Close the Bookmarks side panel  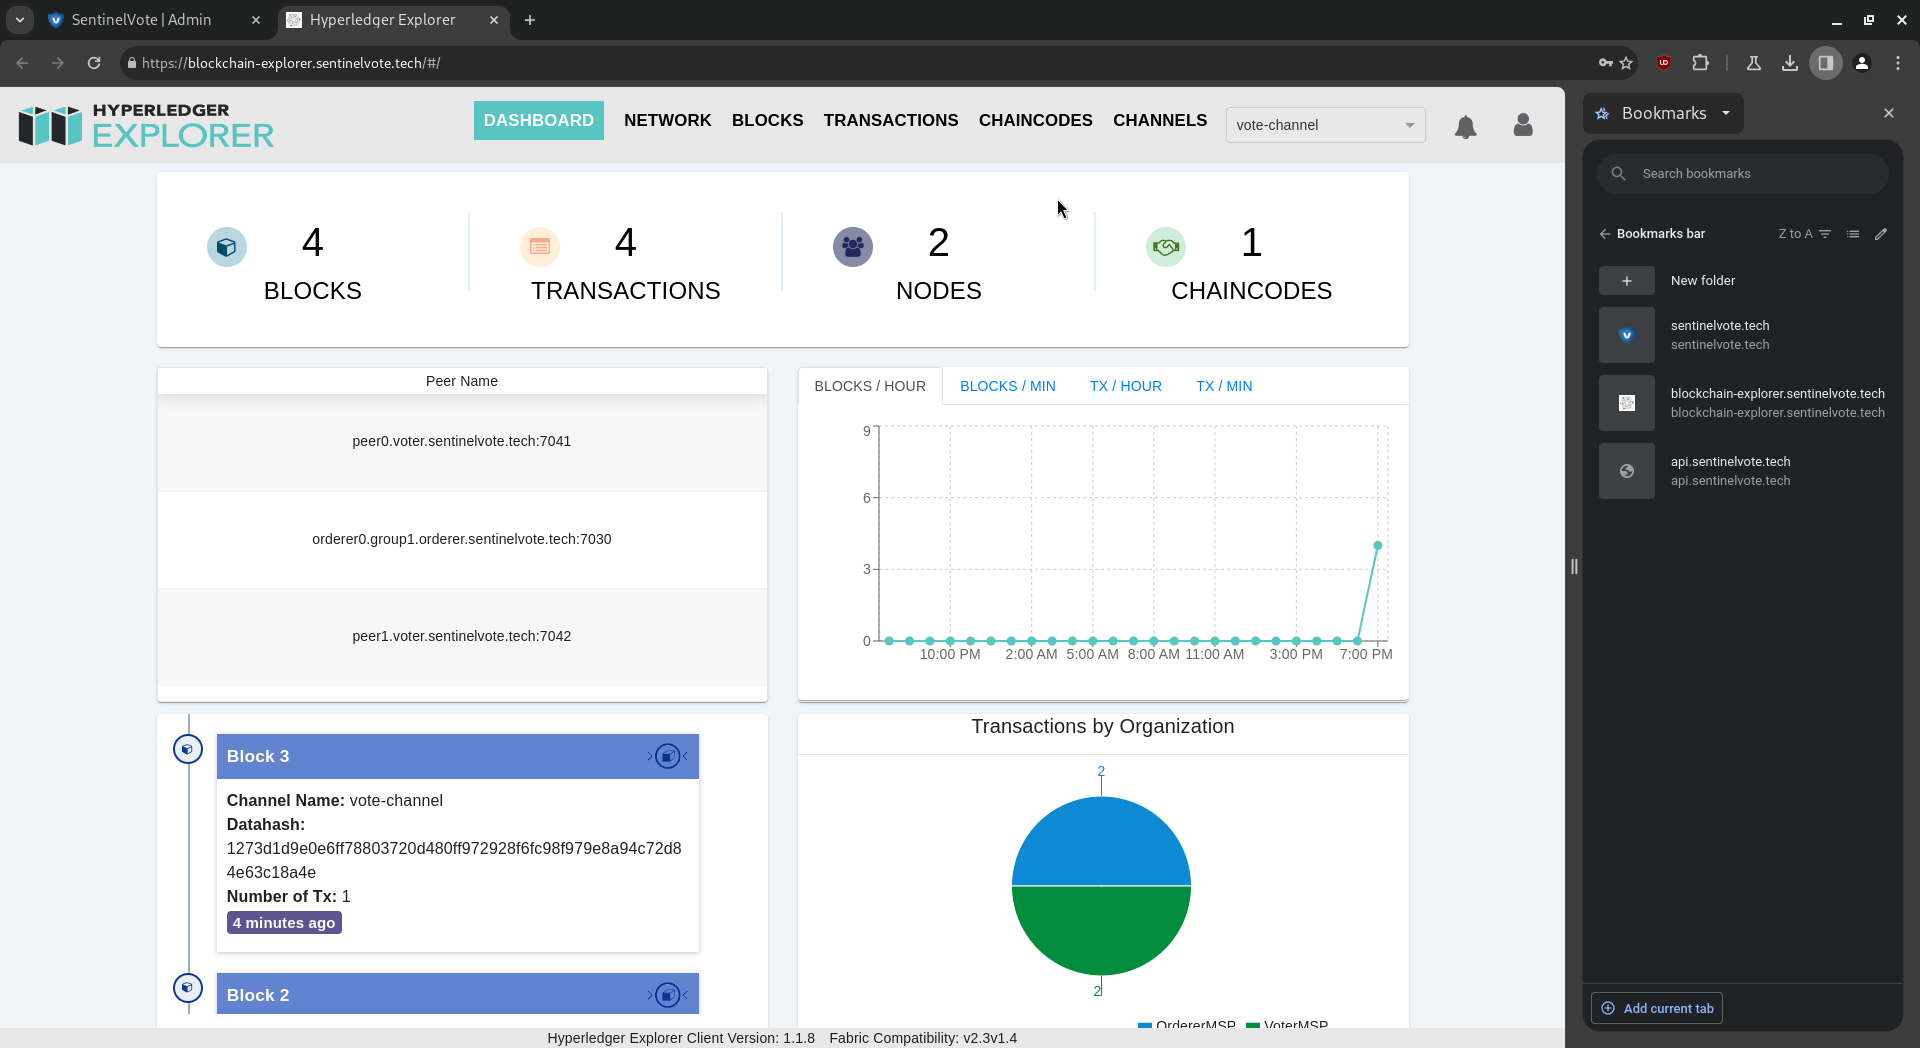pos(1889,113)
